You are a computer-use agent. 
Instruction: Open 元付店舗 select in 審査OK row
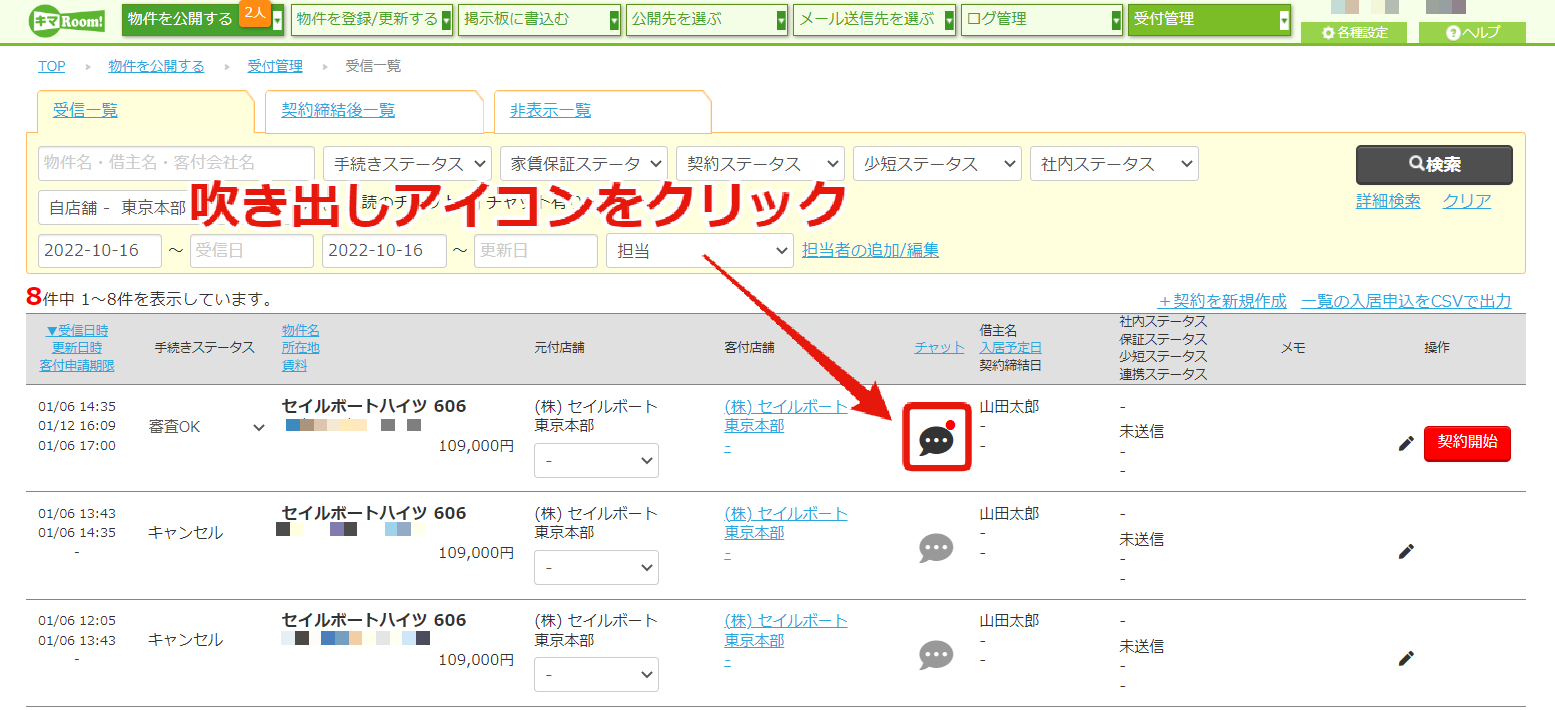(x=596, y=460)
